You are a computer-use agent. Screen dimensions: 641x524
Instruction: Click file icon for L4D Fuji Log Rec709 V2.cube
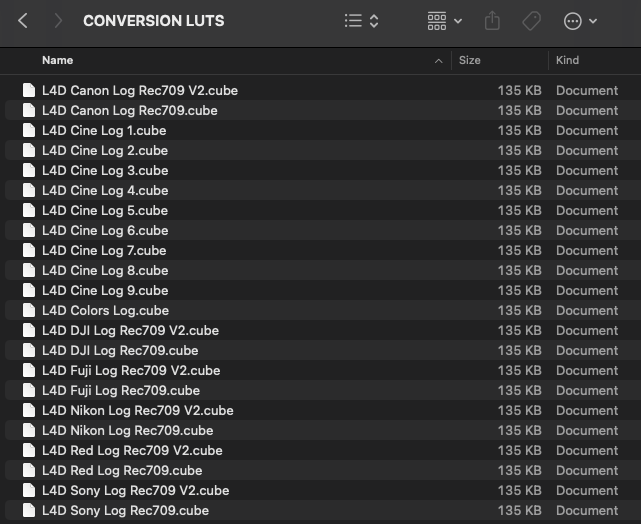click(29, 370)
